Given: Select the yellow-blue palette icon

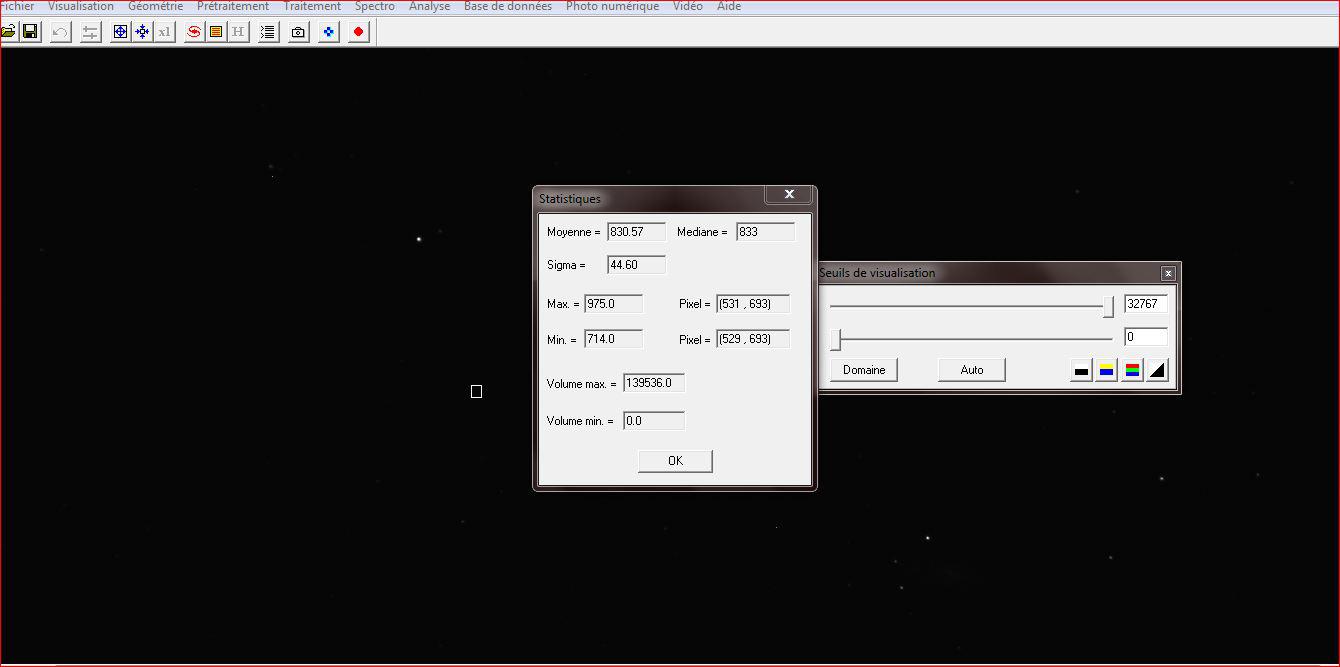Looking at the screenshot, I should (1107, 371).
